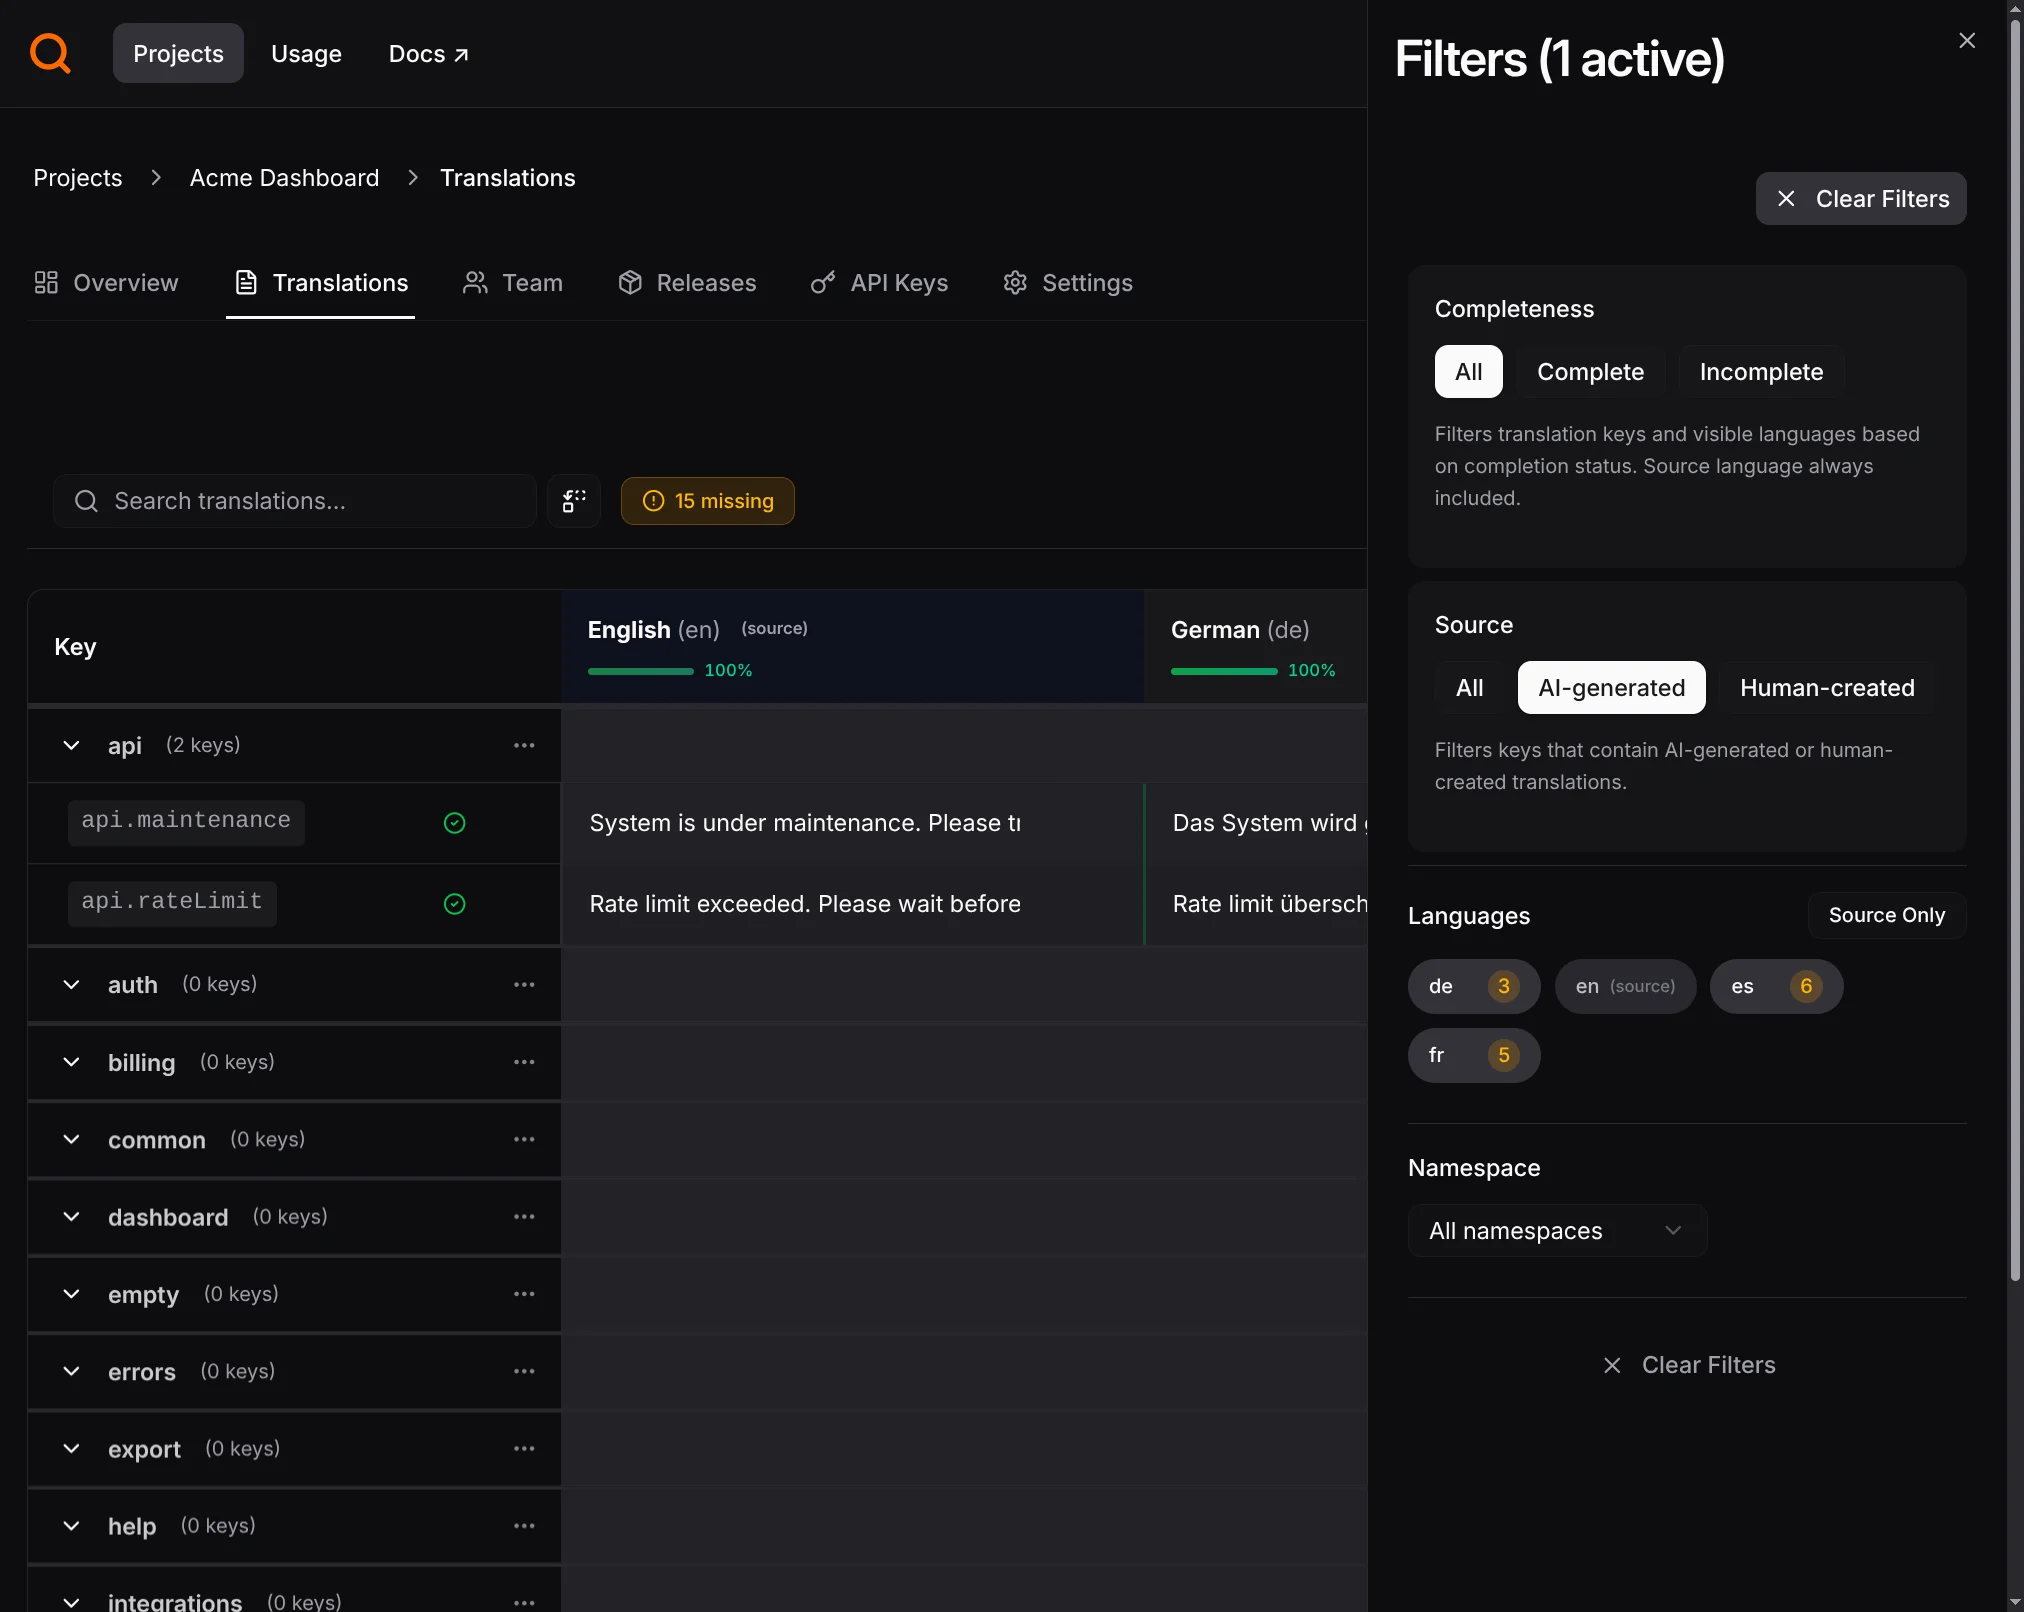Image resolution: width=2024 pixels, height=1612 pixels.
Task: Open search using the magnifier icon top left
Action: pos(49,53)
